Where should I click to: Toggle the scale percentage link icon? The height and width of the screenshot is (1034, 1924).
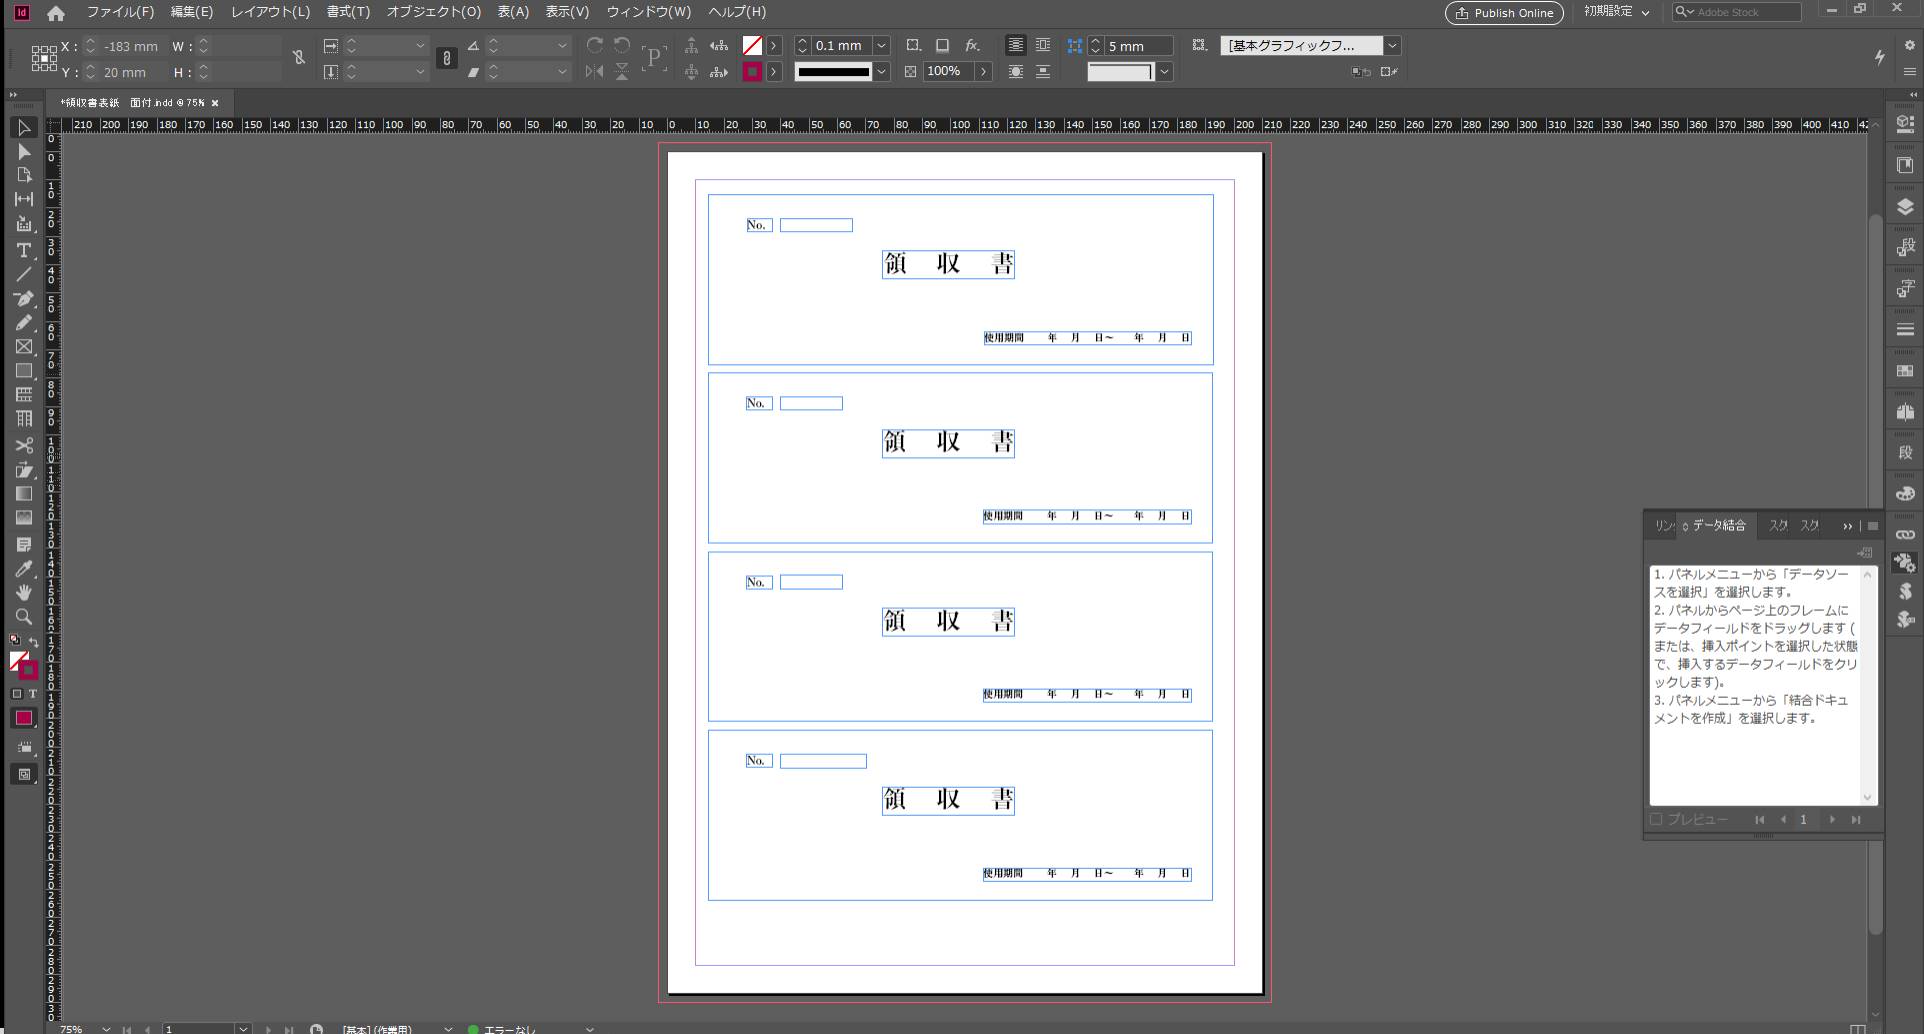coord(447,58)
